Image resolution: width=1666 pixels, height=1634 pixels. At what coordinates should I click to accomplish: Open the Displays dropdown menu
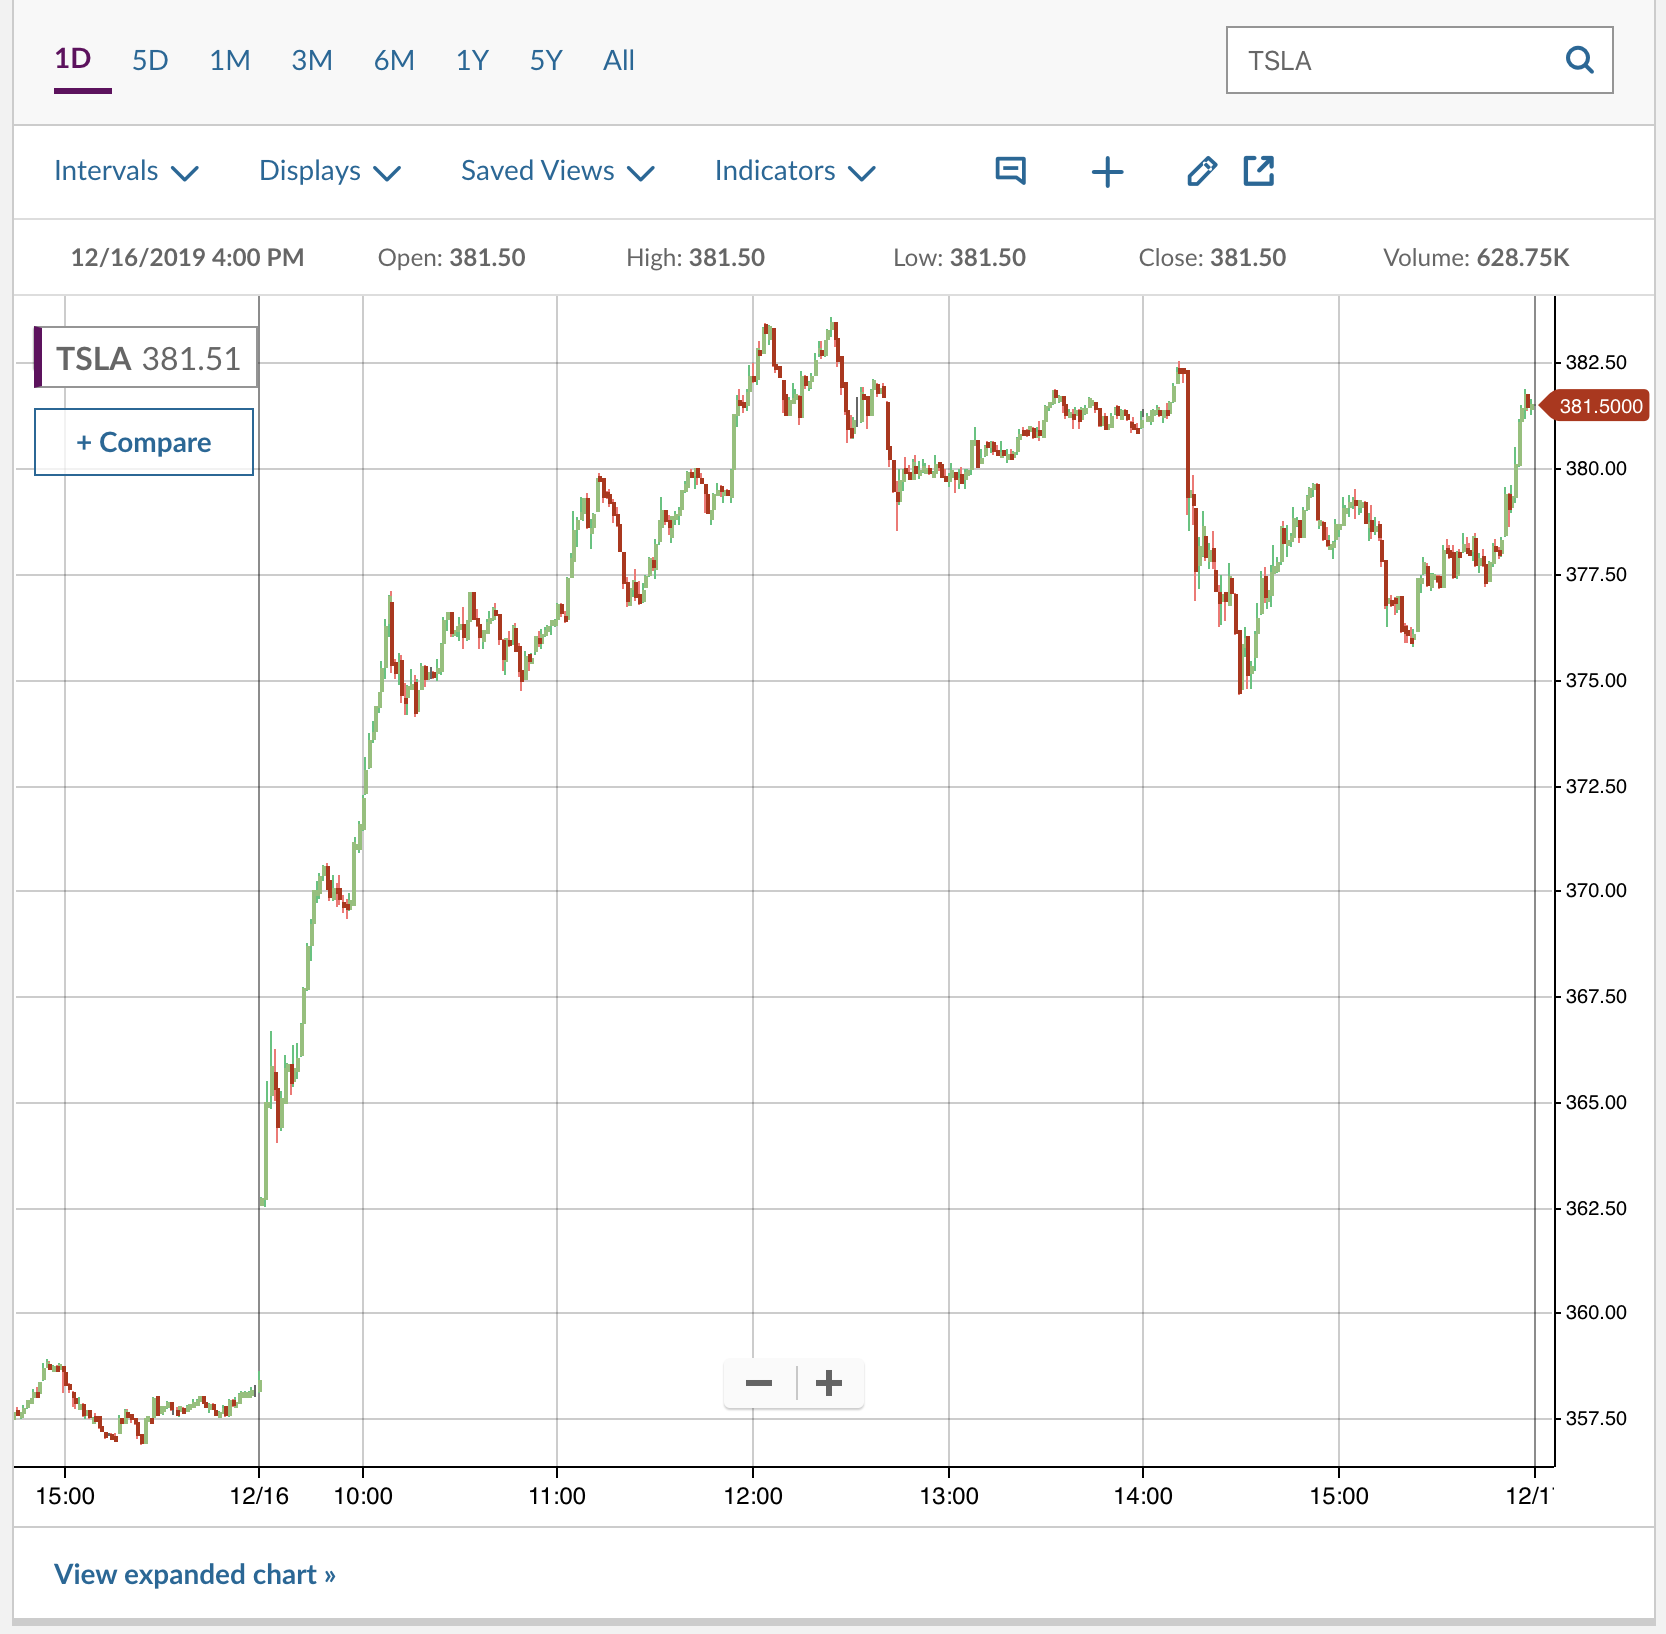[329, 171]
